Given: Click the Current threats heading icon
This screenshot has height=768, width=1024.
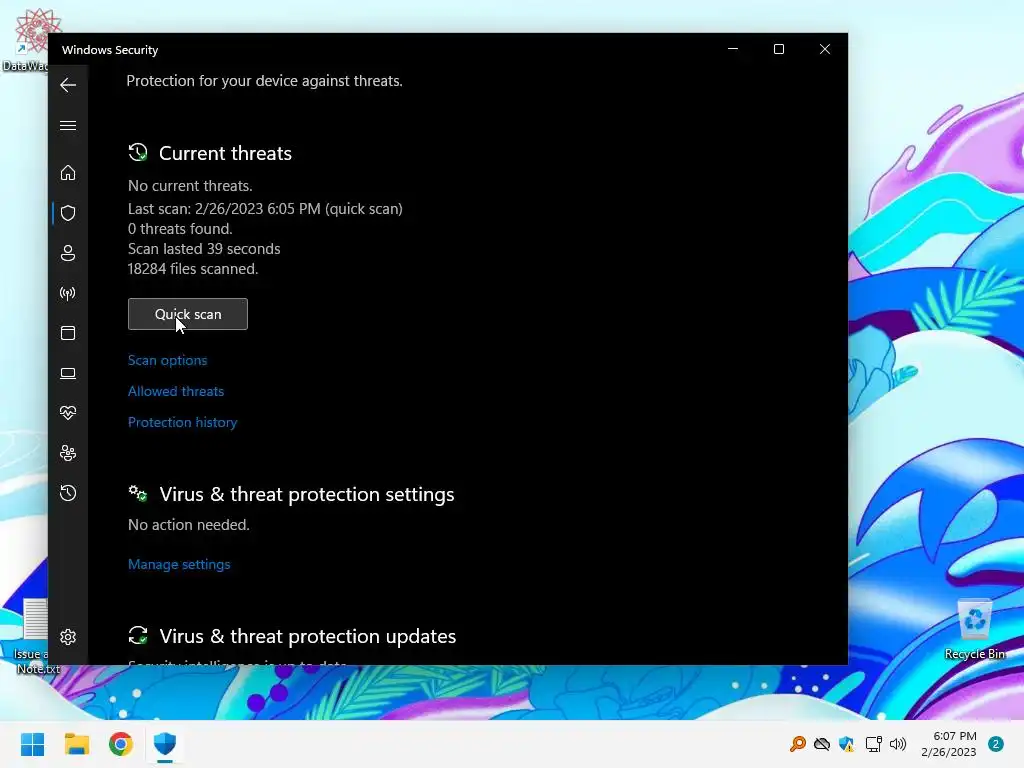Looking at the screenshot, I should point(138,153).
